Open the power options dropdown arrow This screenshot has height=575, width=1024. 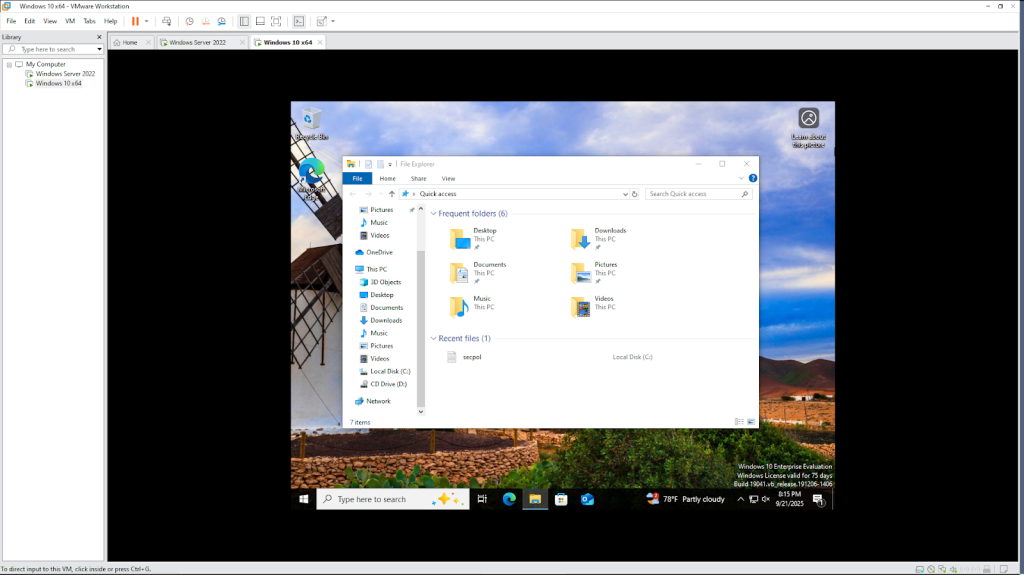point(147,21)
